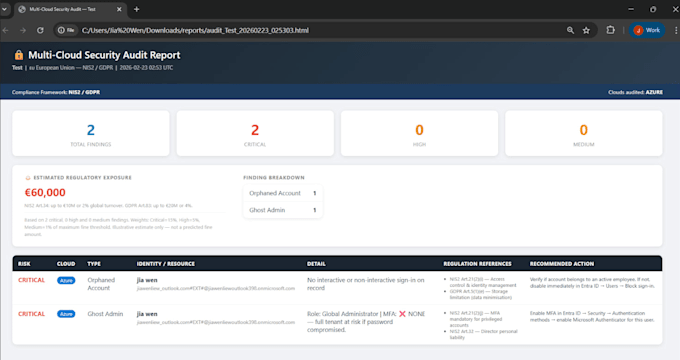
Task: Reload the audit report page
Action: pyautogui.click(x=40, y=30)
